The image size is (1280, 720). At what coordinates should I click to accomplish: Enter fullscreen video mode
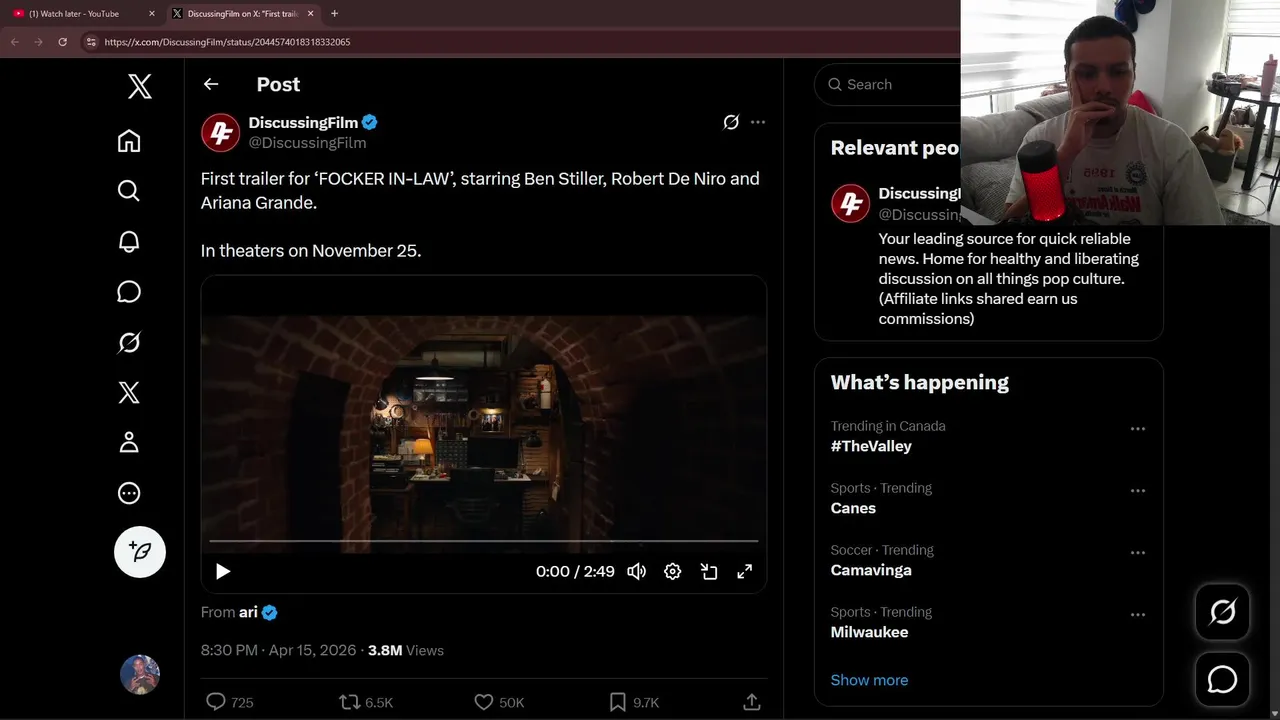745,571
